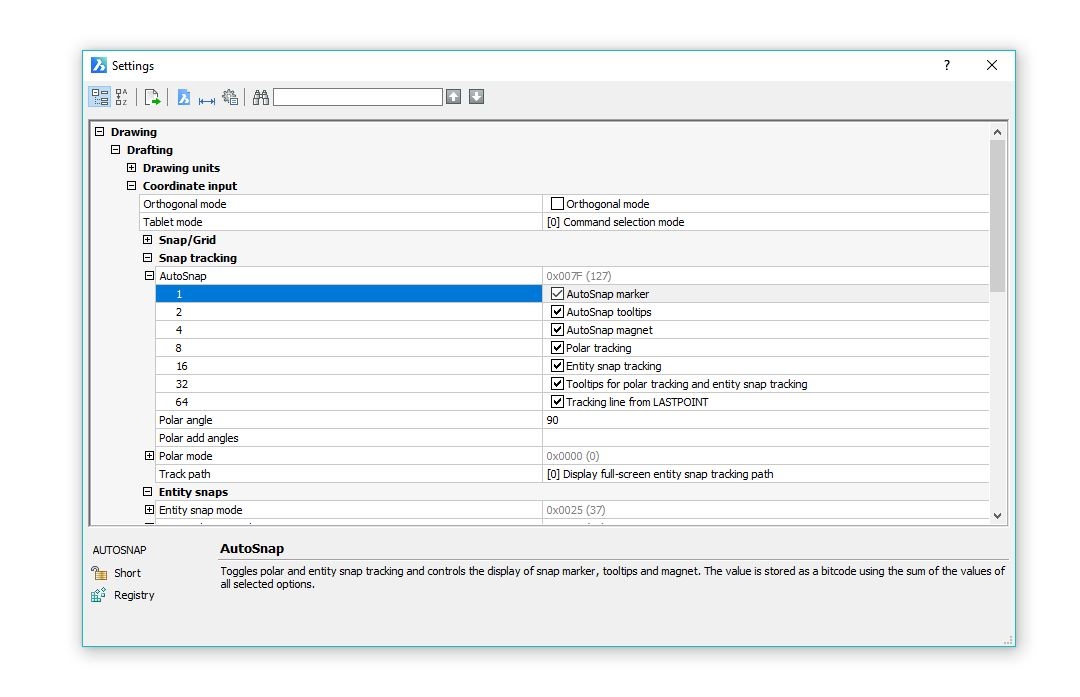Click the Settings dialog help question mark
The image size is (1080, 697).
(947, 65)
